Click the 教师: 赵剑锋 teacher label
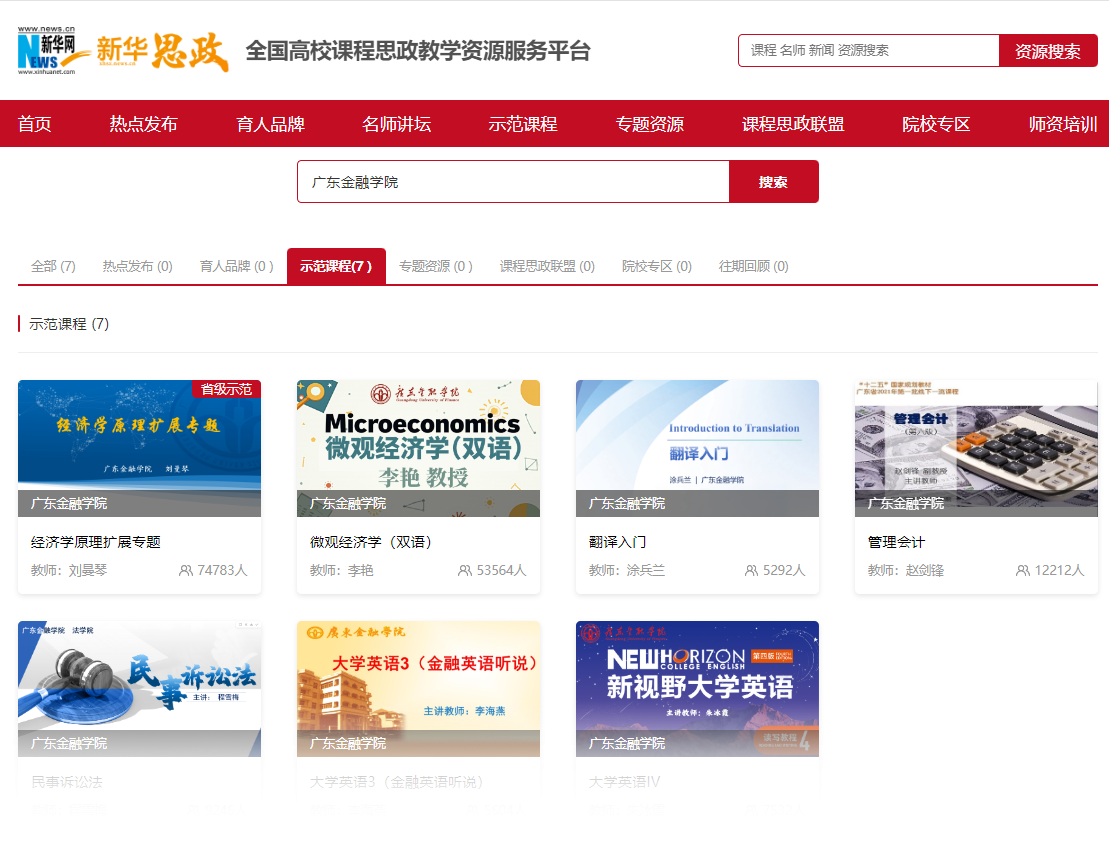This screenshot has width=1110, height=857. pos(905,570)
